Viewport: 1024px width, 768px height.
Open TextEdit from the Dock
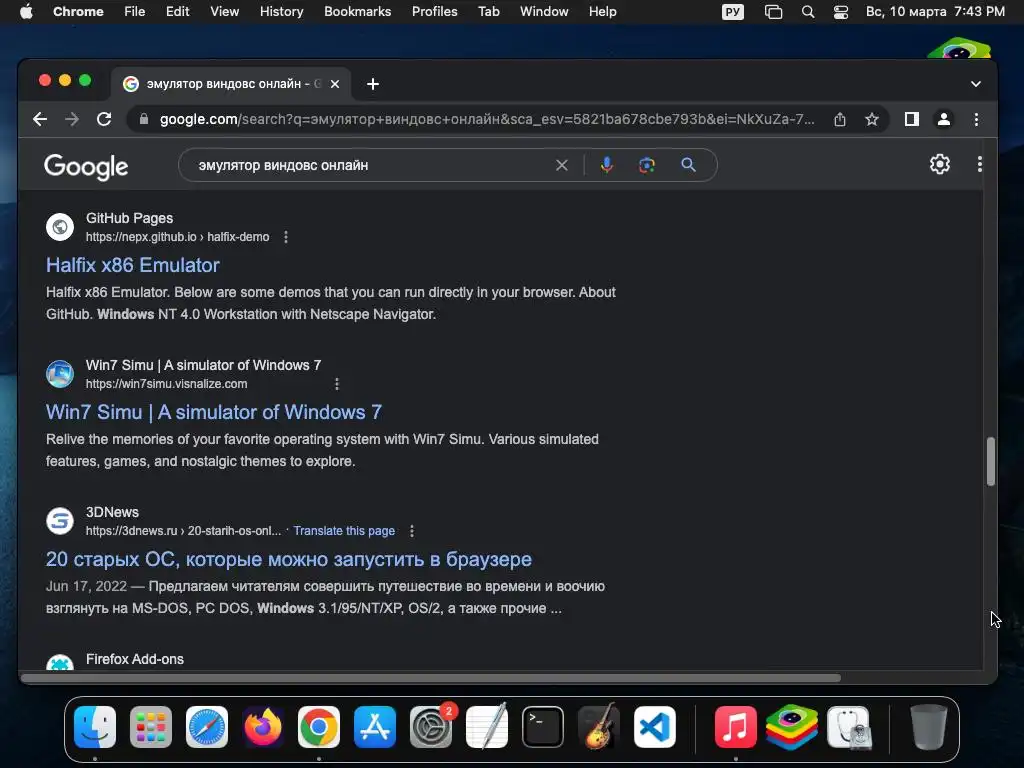click(487, 727)
